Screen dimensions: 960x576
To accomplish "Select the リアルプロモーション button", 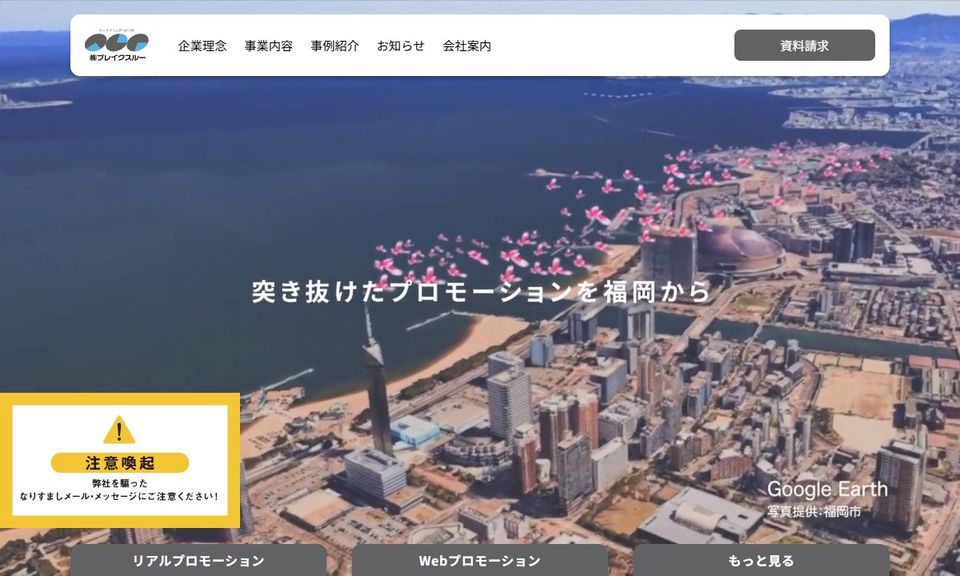I will point(198,560).
